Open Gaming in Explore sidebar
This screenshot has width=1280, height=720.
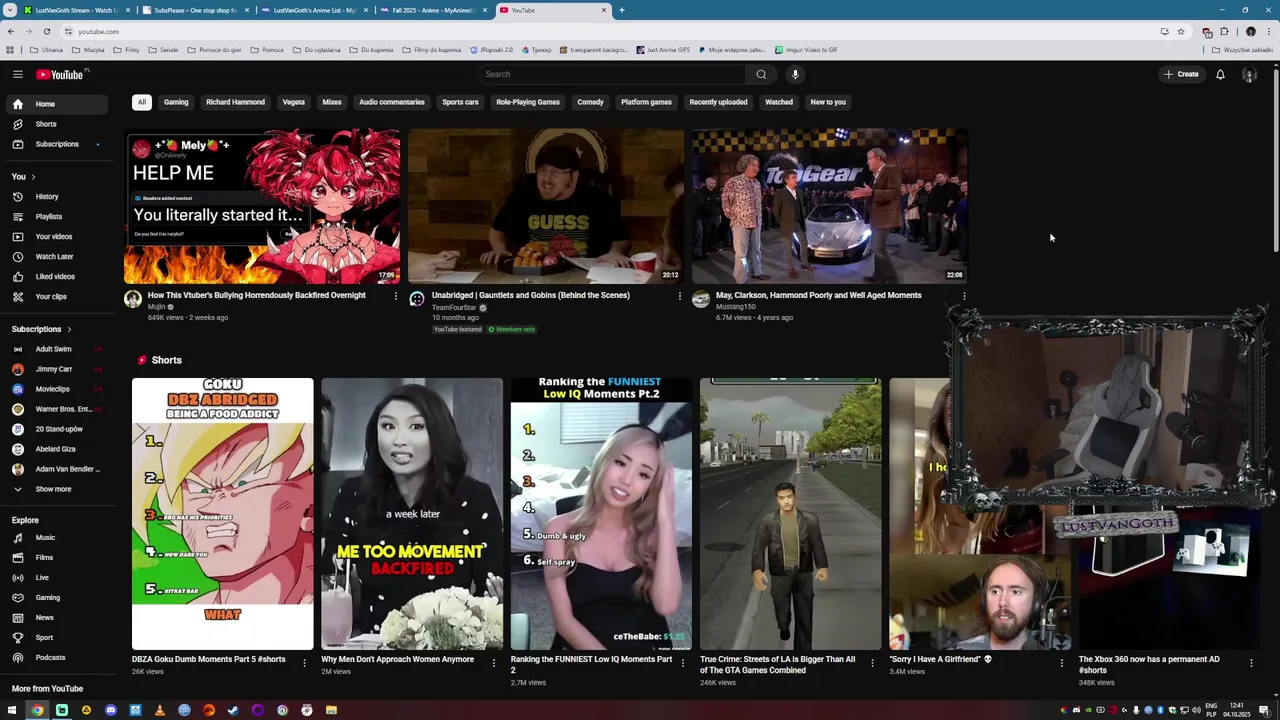(58, 598)
